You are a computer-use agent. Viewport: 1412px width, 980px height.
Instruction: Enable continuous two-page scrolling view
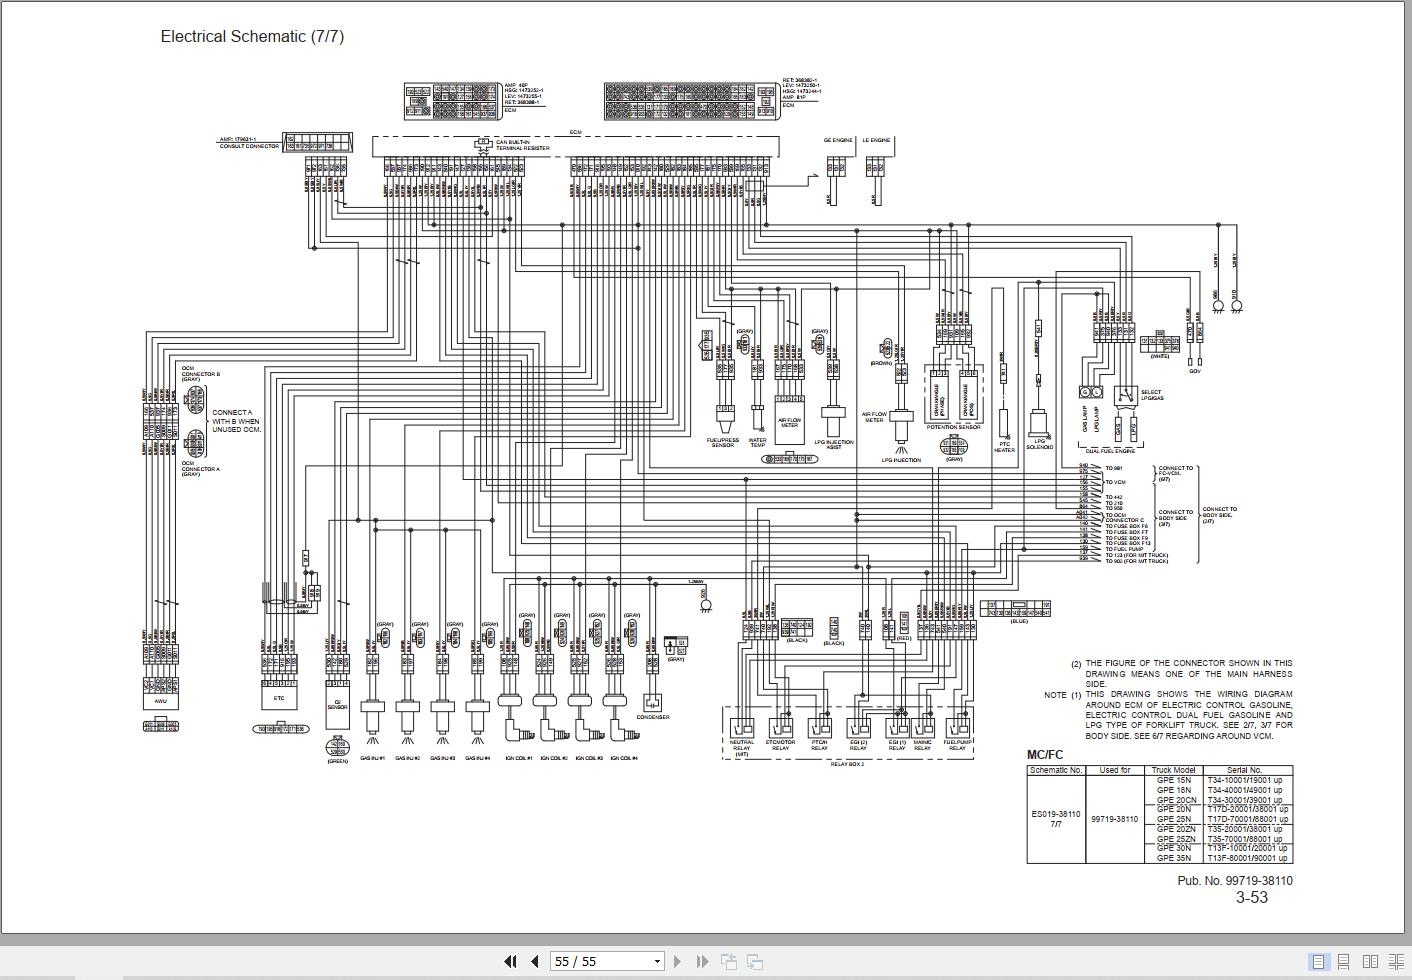[x=1396, y=961]
